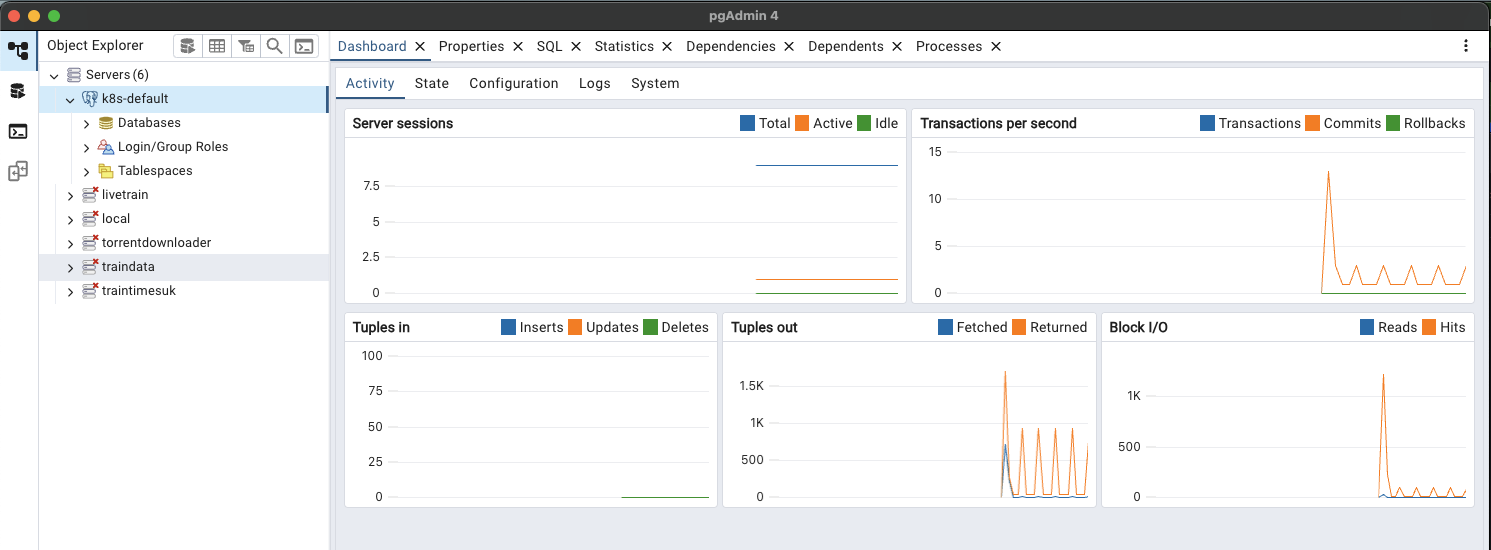Switch to the Statistics tab
This screenshot has width=1491, height=550.
click(623, 46)
